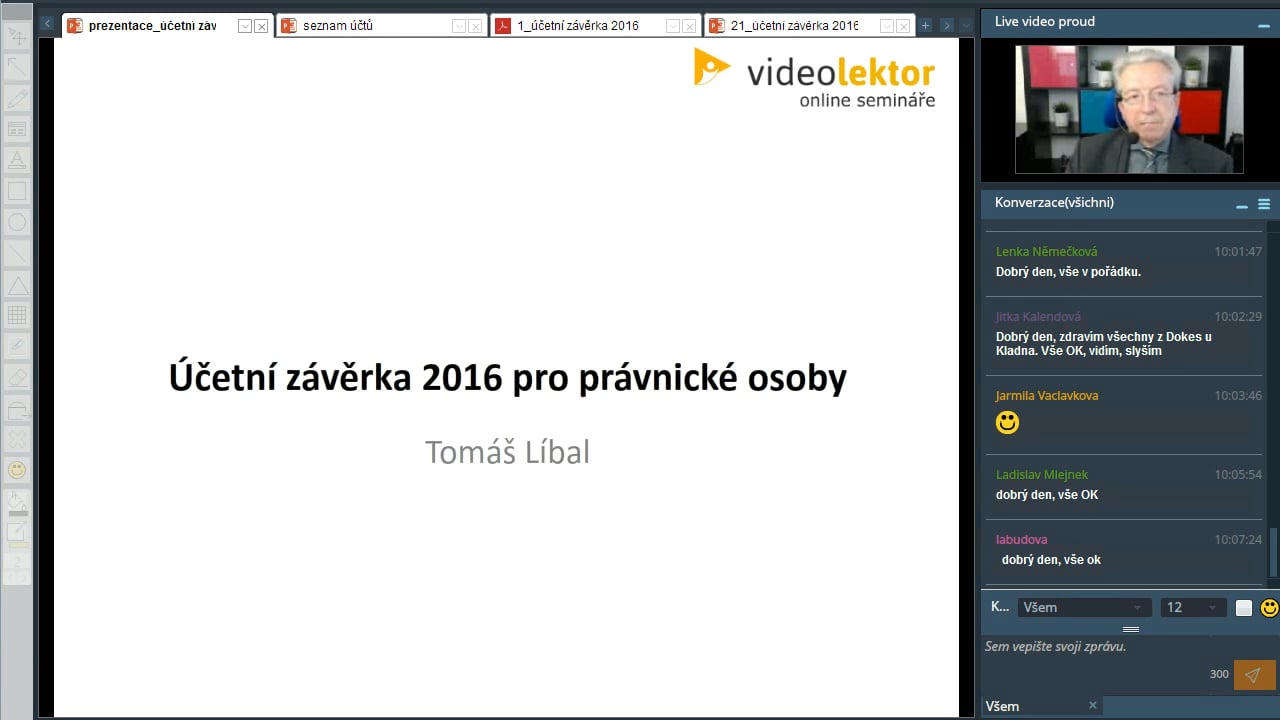Viewport: 1280px width, 720px height.
Task: Select the grid table tool
Action: pos(17,315)
